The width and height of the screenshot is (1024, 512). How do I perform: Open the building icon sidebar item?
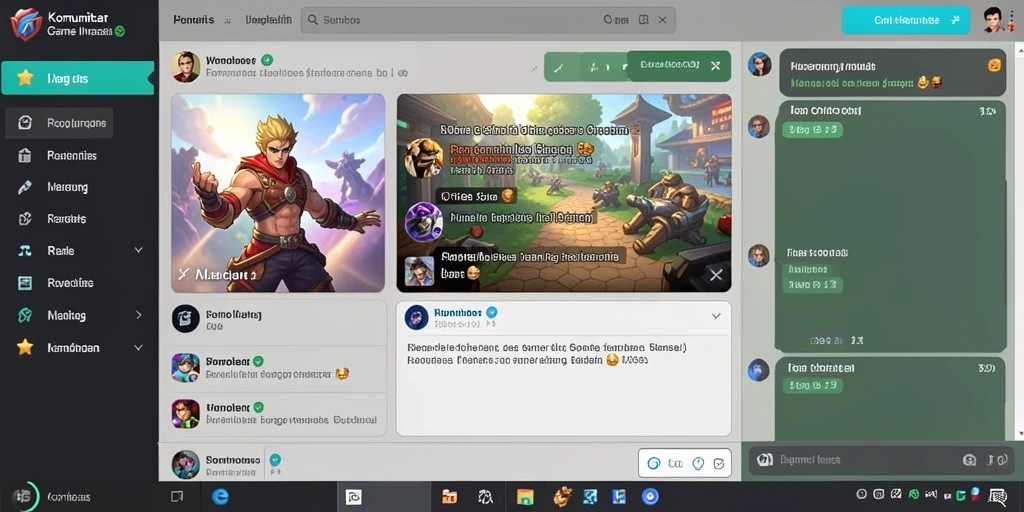(x=57, y=155)
